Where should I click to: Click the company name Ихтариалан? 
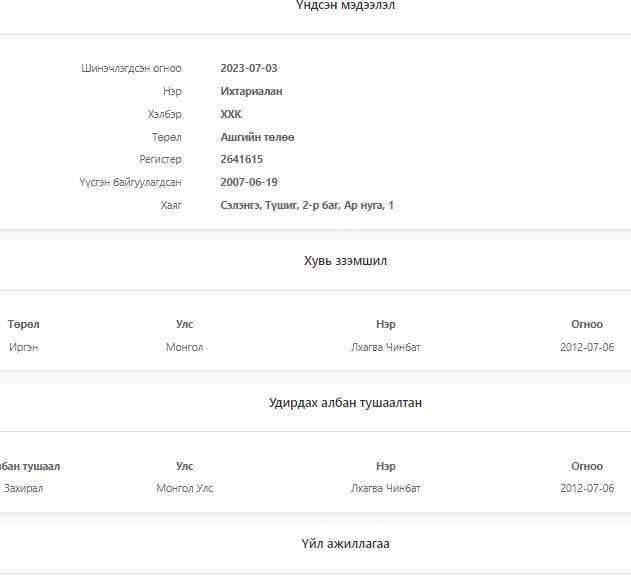click(x=251, y=91)
